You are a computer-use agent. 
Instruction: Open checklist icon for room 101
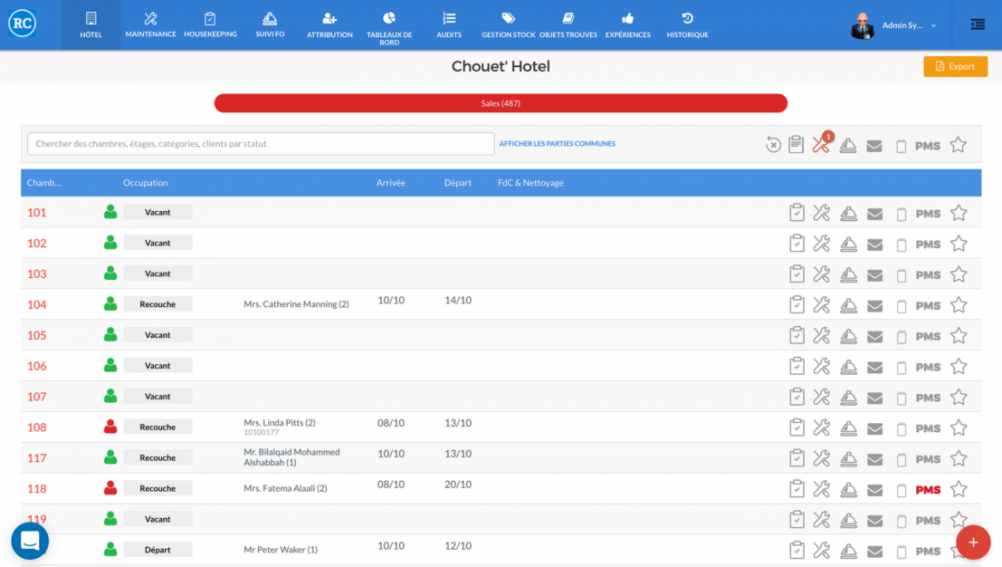[796, 213]
